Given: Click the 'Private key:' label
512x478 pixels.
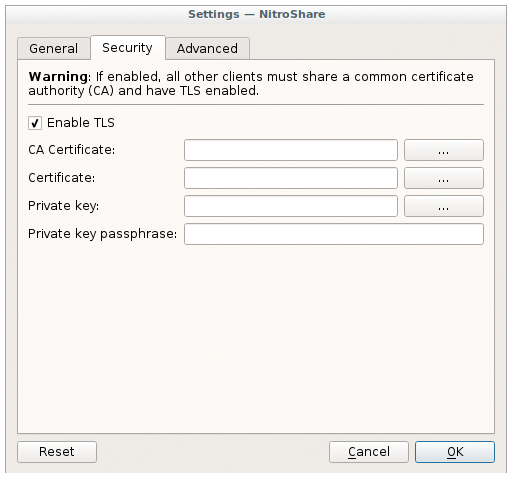Looking at the screenshot, I should (63, 206).
